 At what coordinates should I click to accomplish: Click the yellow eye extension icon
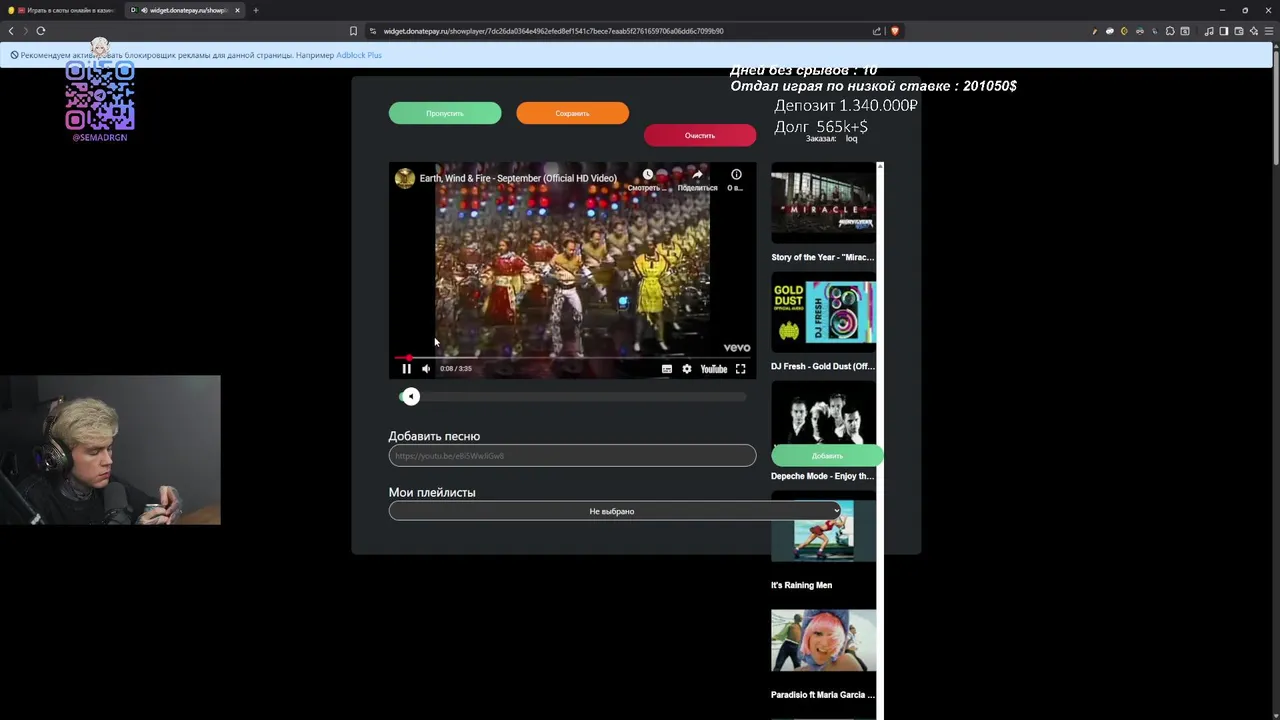click(1124, 31)
